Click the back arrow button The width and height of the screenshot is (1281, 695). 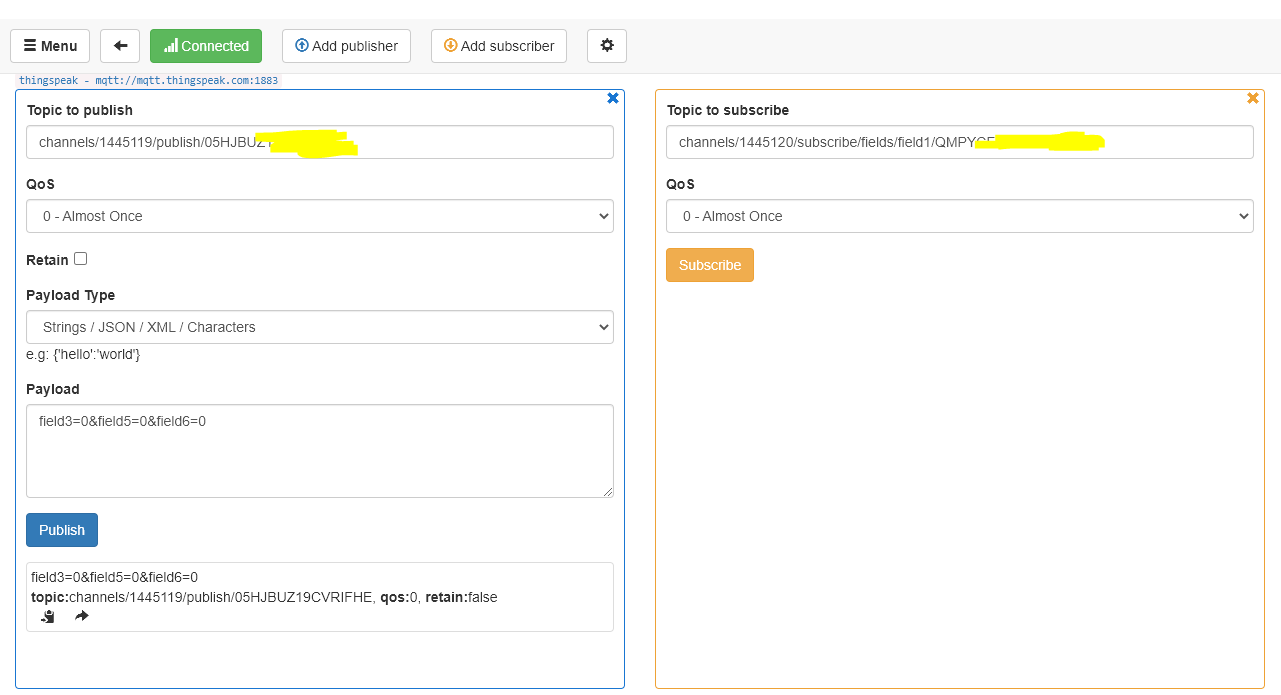point(120,46)
